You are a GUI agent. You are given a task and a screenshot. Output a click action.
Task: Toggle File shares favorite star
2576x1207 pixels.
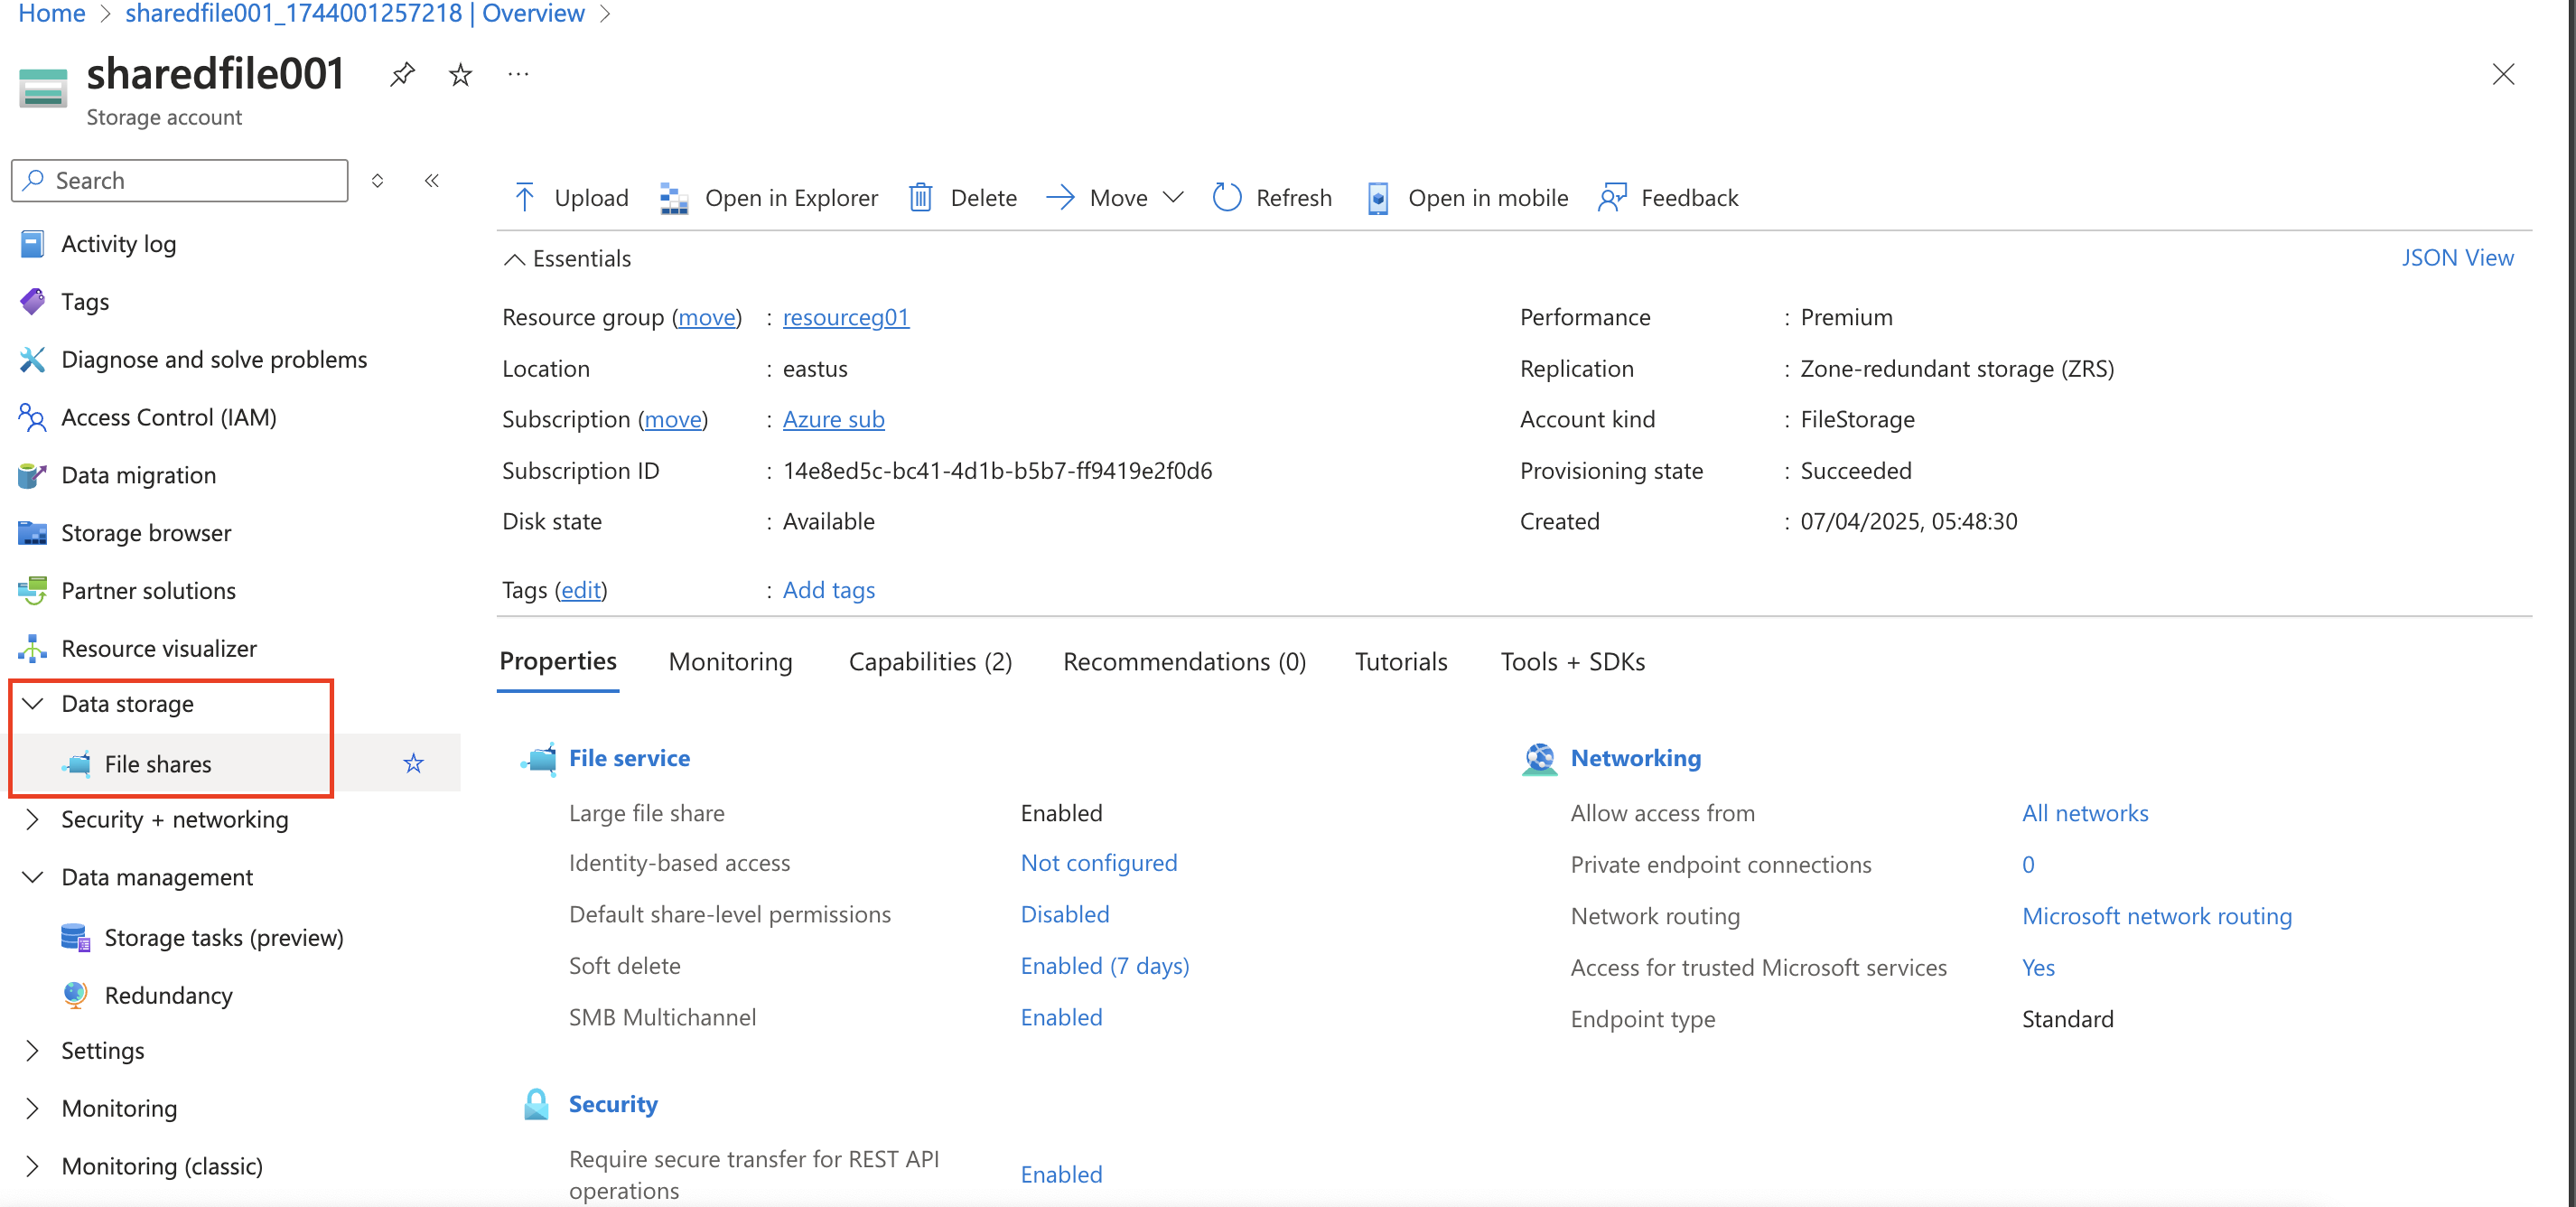pos(413,764)
